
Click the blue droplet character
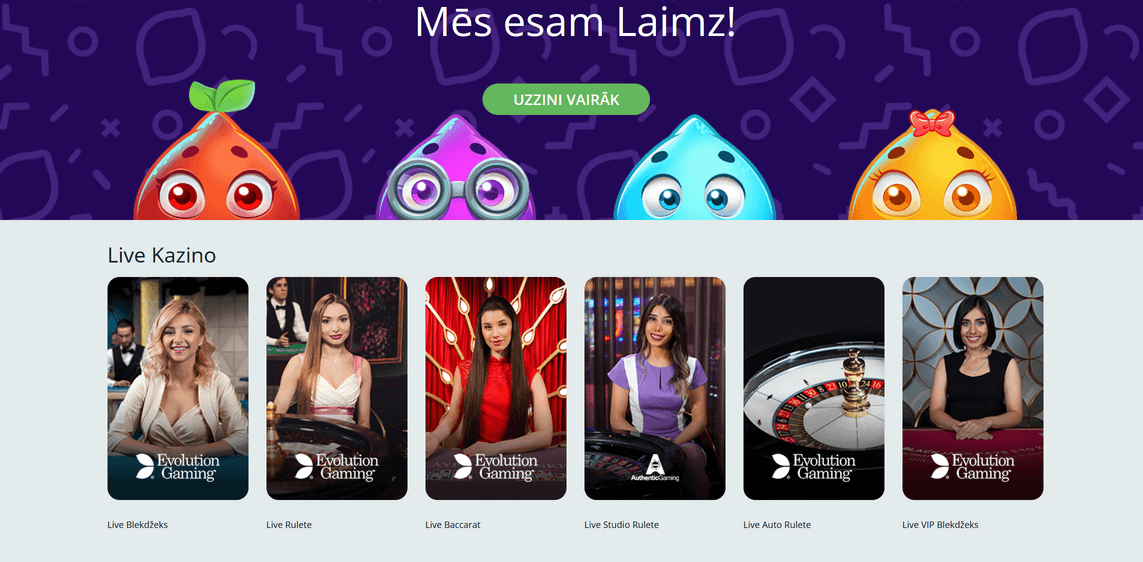[693, 169]
